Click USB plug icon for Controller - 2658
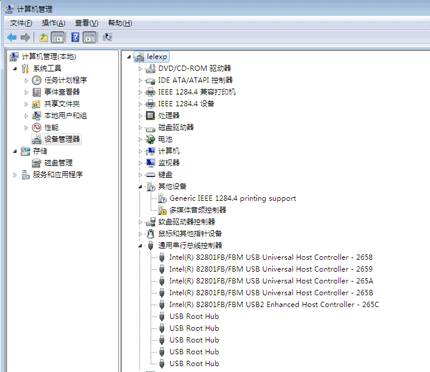 click(162, 257)
